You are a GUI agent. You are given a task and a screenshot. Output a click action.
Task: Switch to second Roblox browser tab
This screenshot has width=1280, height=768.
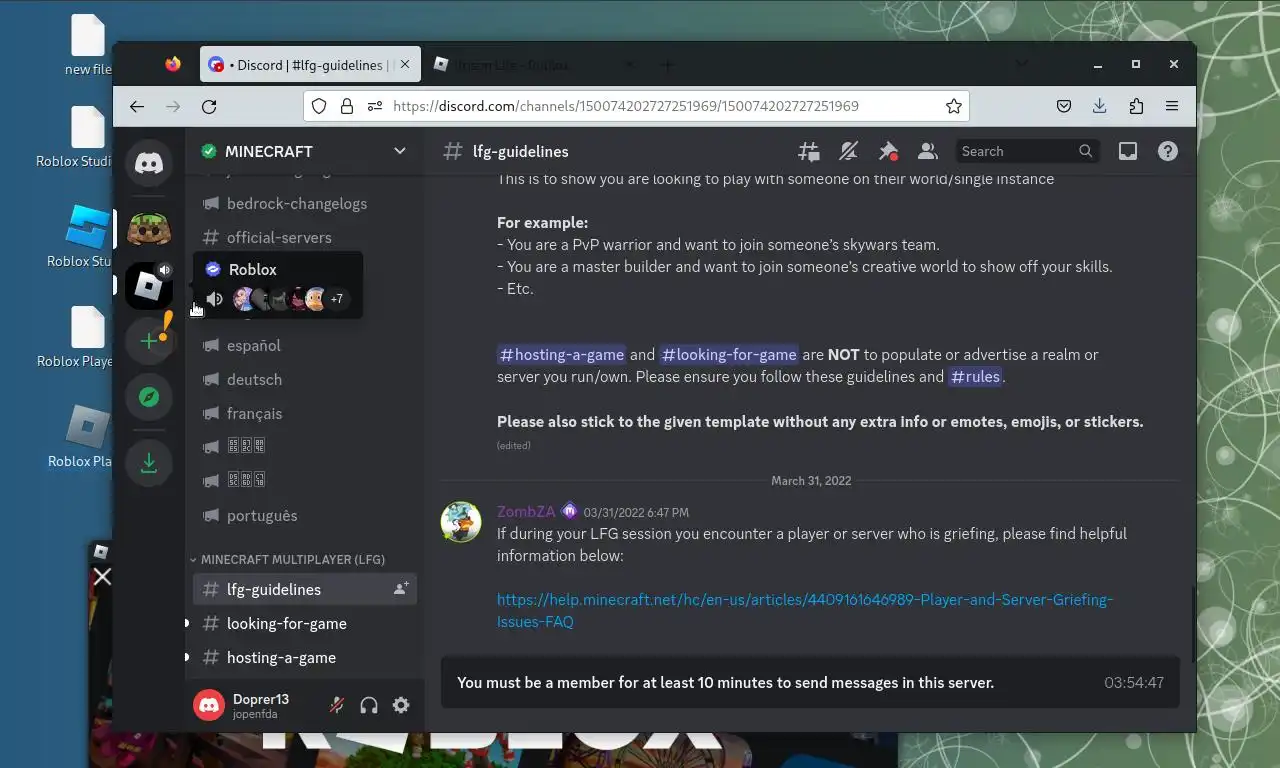pyautogui.click(x=533, y=65)
